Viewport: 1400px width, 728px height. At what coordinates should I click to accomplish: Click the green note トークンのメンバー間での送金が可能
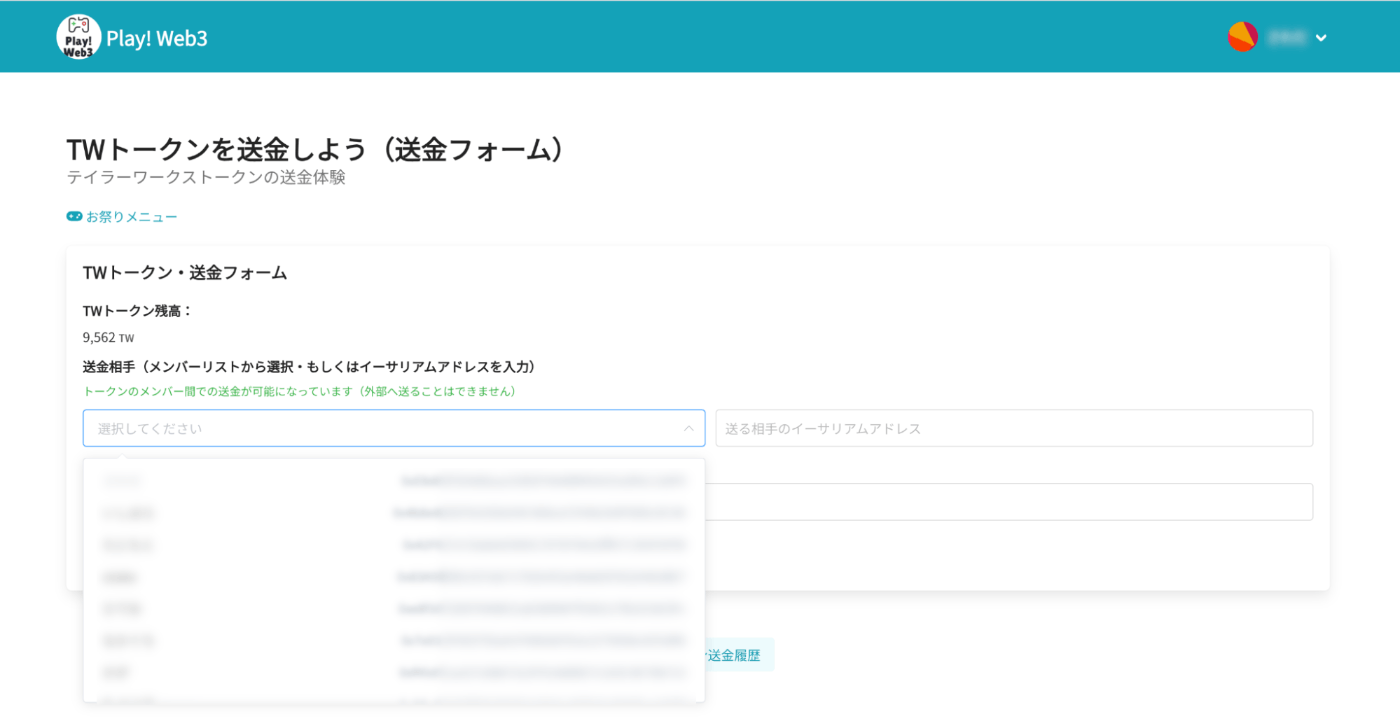[302, 391]
